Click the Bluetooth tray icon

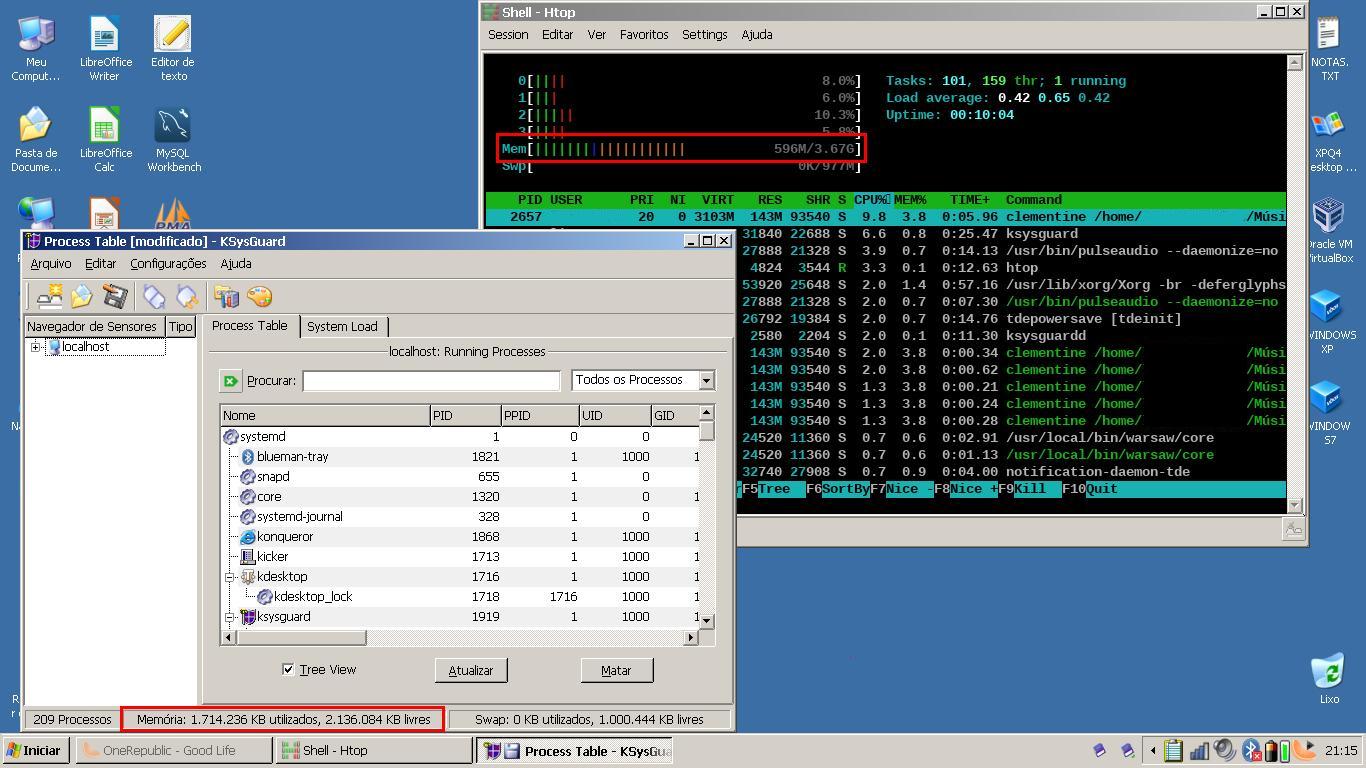(1251, 750)
